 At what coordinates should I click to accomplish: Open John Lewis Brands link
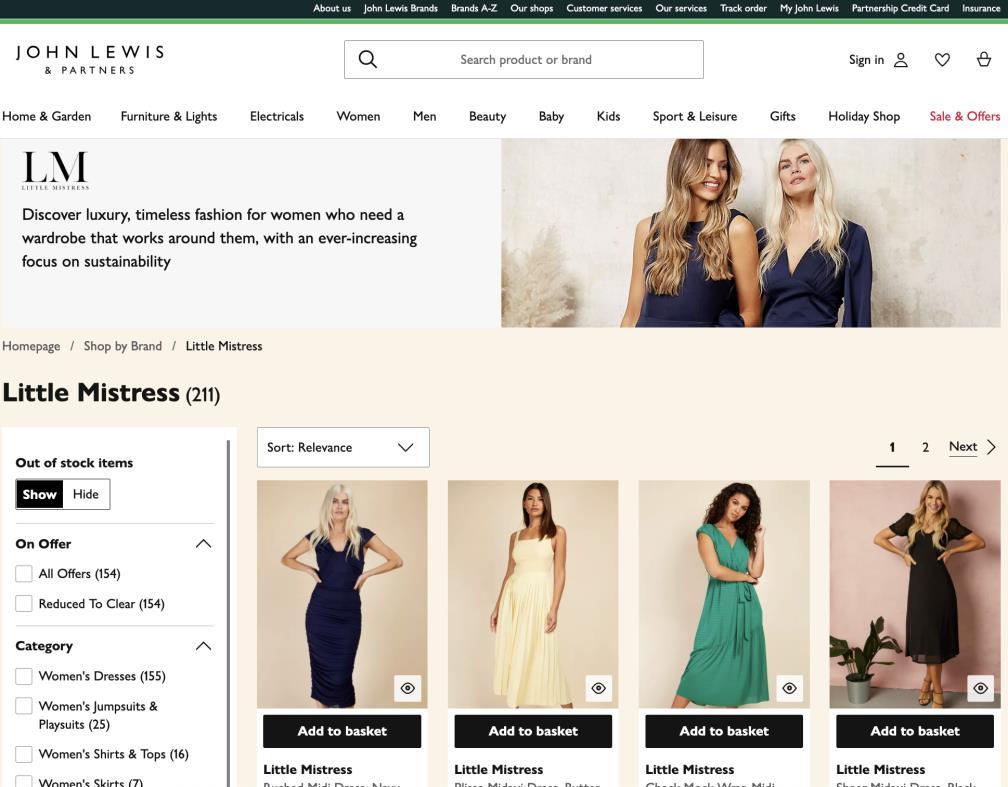400,8
